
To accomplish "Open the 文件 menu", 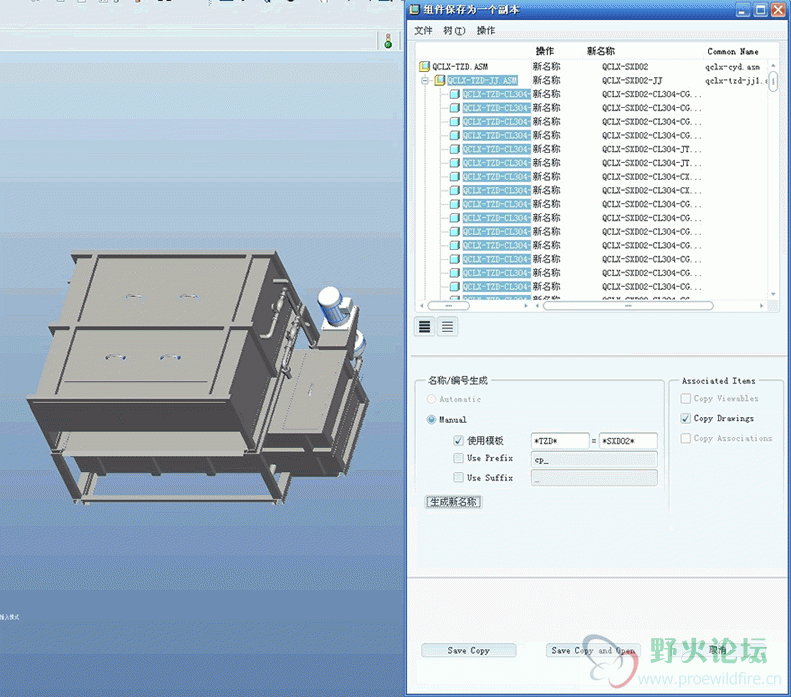I will pos(423,30).
